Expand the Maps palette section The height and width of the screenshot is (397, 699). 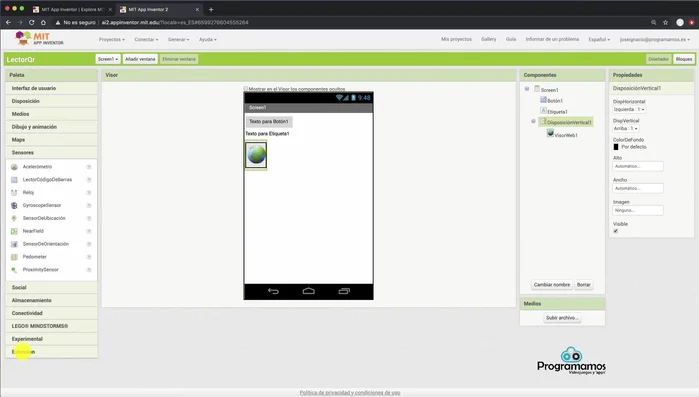click(52, 140)
